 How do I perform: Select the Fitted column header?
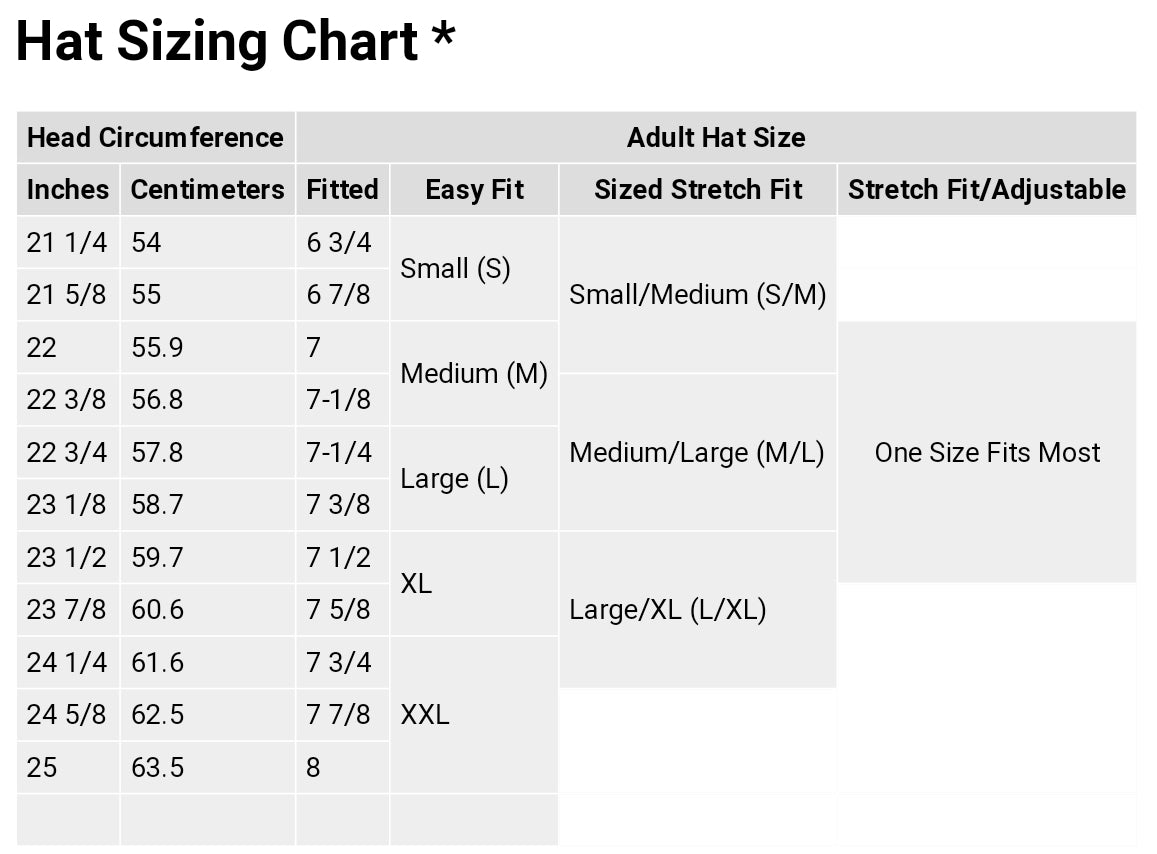tap(342, 189)
